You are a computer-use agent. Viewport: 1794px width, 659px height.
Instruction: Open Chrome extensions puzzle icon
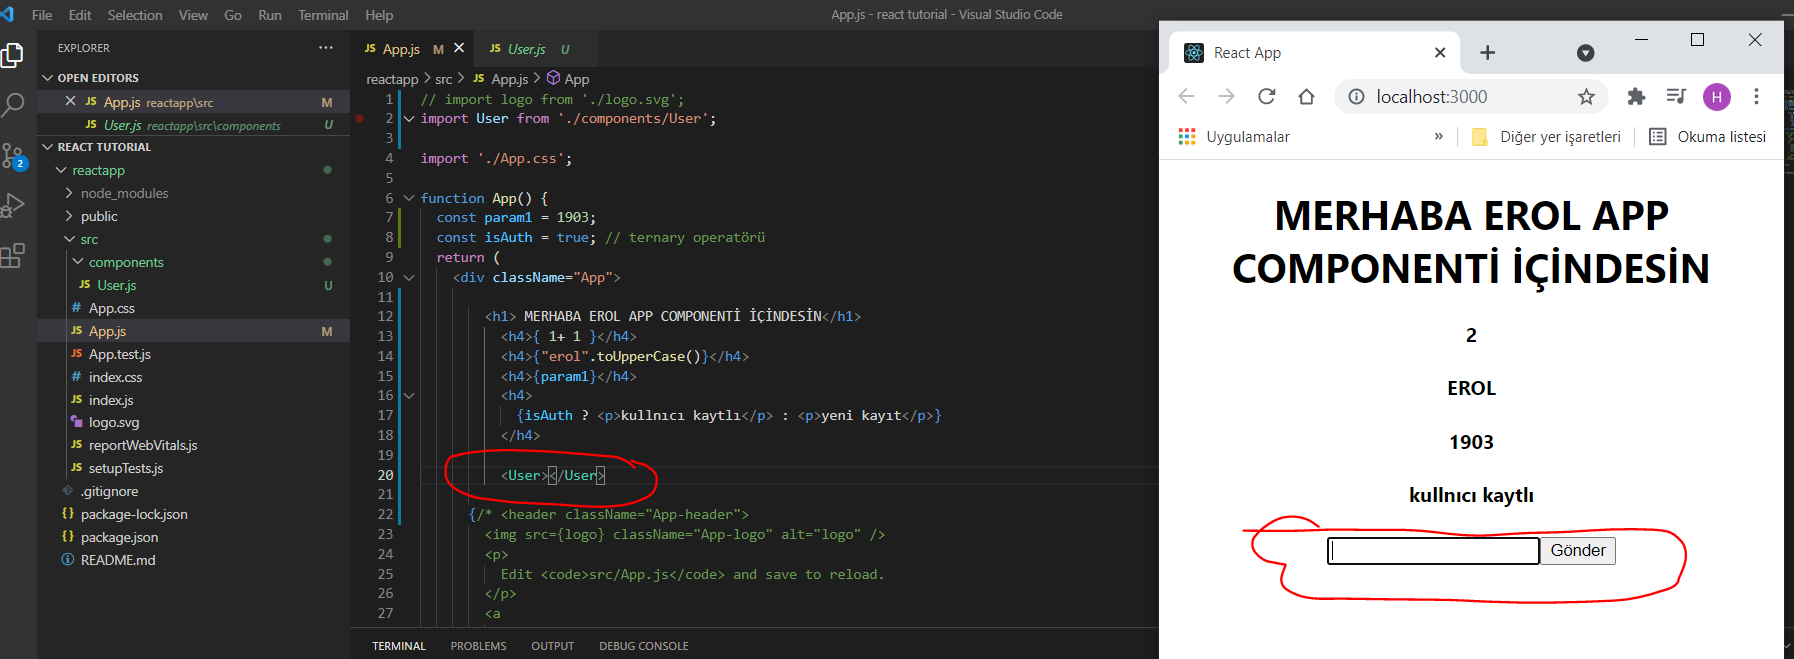[x=1636, y=97]
